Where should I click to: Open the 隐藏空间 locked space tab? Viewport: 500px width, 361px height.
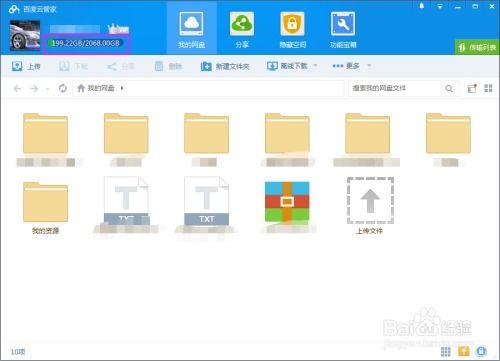[292, 30]
